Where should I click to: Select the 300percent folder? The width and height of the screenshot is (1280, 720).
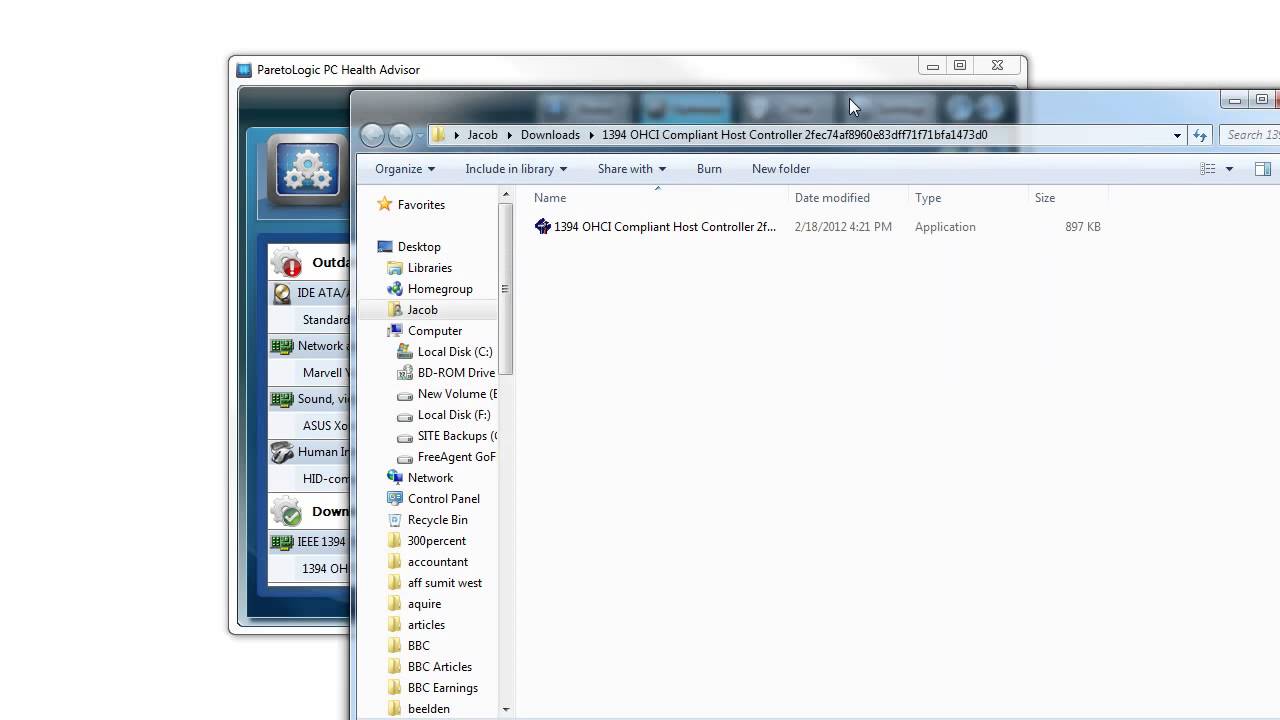(x=436, y=541)
